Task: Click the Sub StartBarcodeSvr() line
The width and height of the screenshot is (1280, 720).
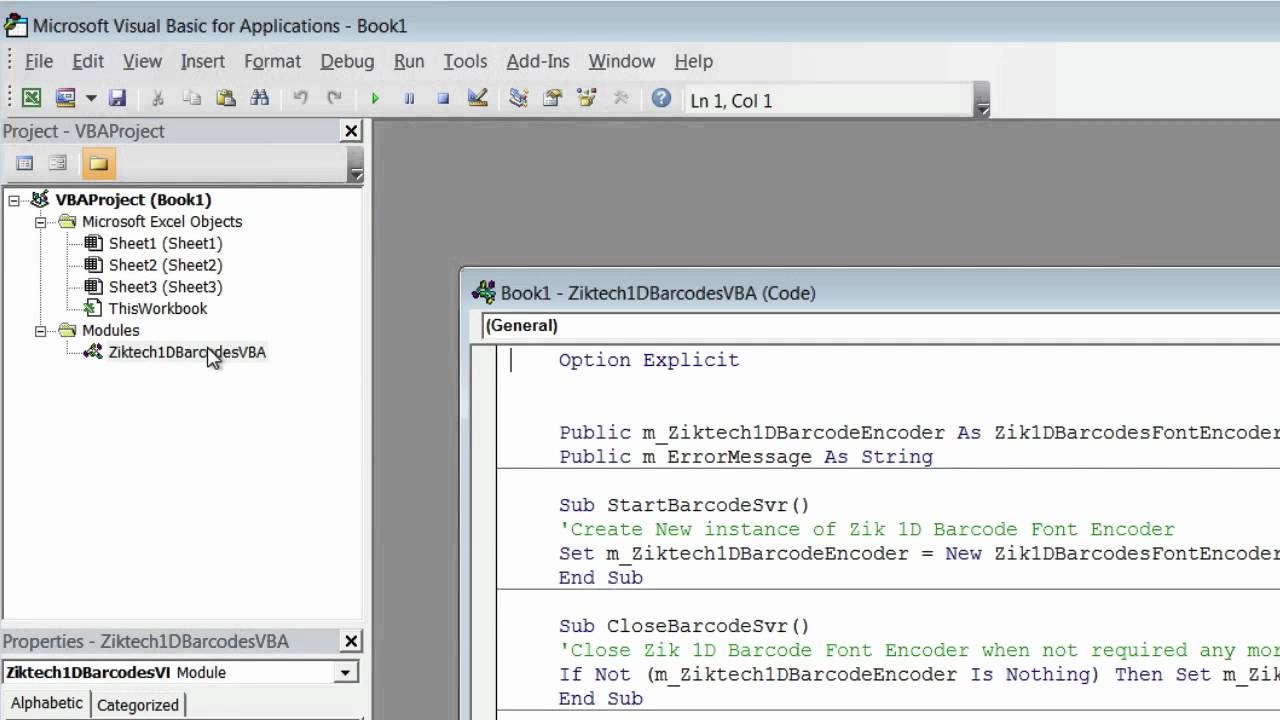Action: coord(684,505)
